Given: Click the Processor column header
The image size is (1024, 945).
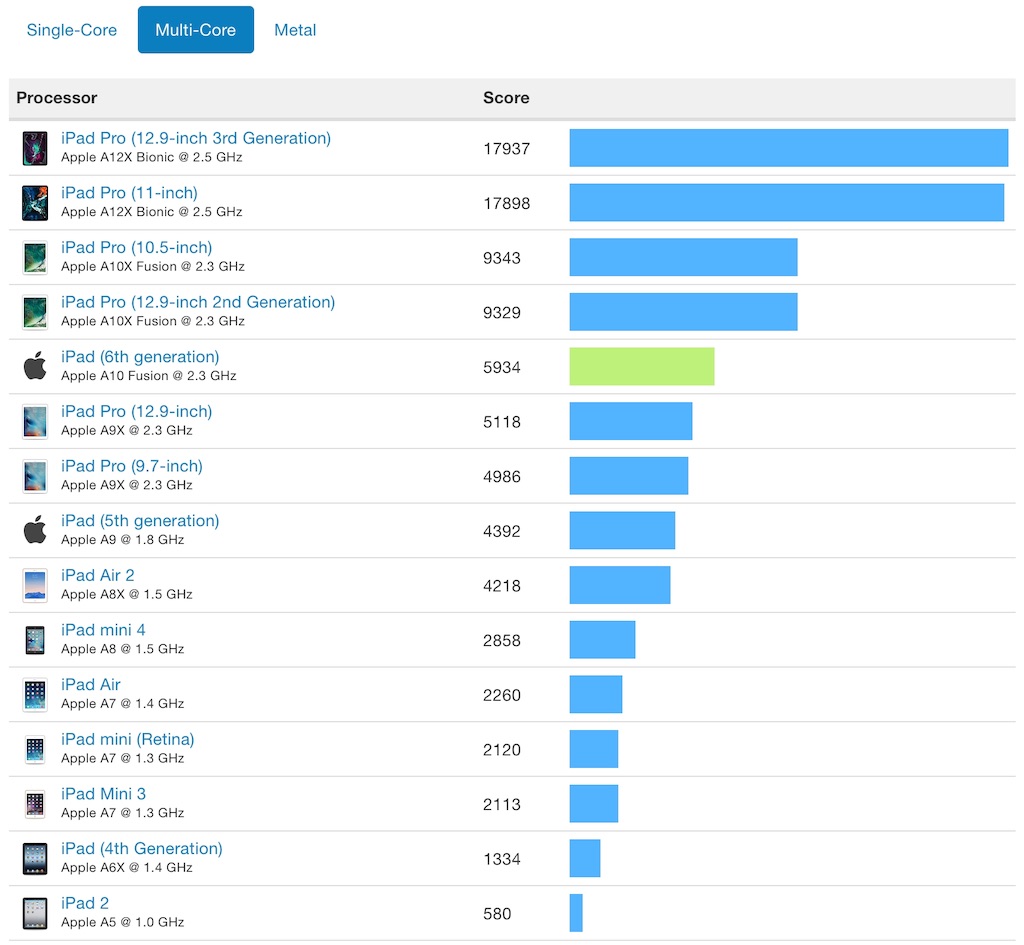Looking at the screenshot, I should pos(57,98).
